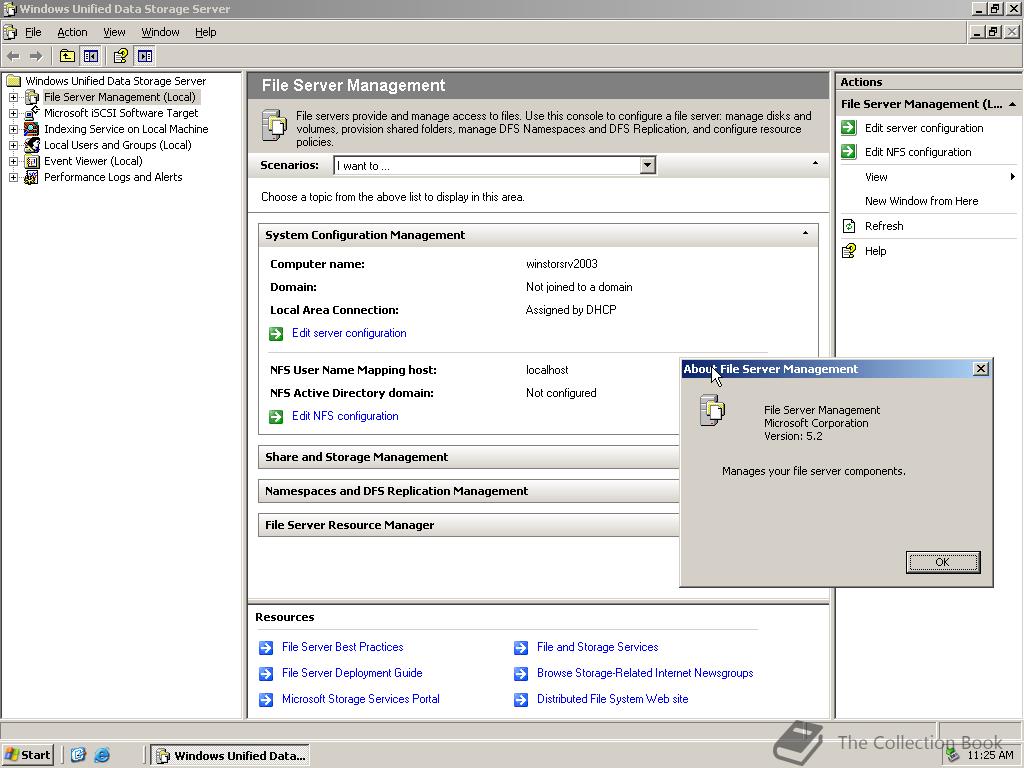Open the Microsoft Storage Services Portal link
This screenshot has height=768, width=1024.
click(x=360, y=699)
